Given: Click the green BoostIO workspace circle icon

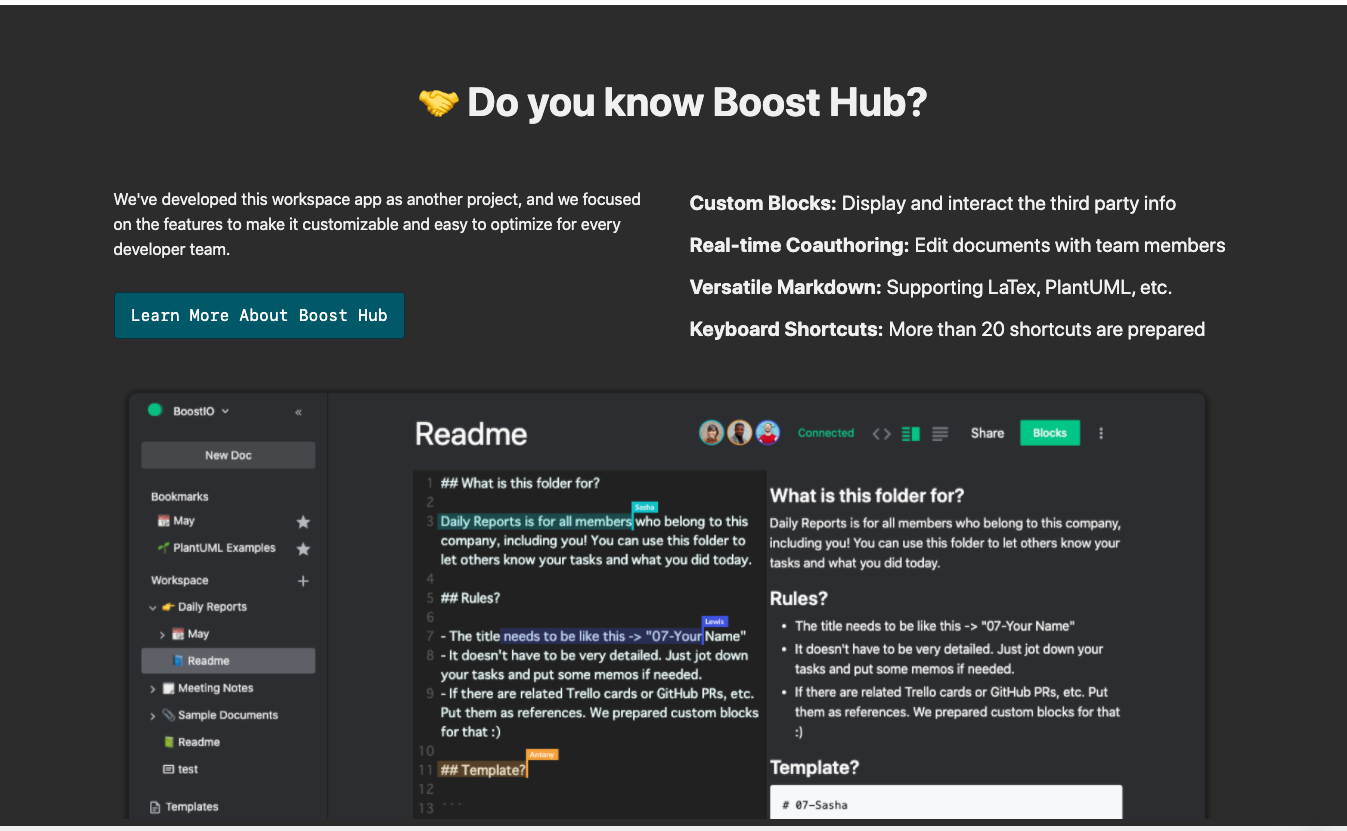Looking at the screenshot, I should click(155, 410).
